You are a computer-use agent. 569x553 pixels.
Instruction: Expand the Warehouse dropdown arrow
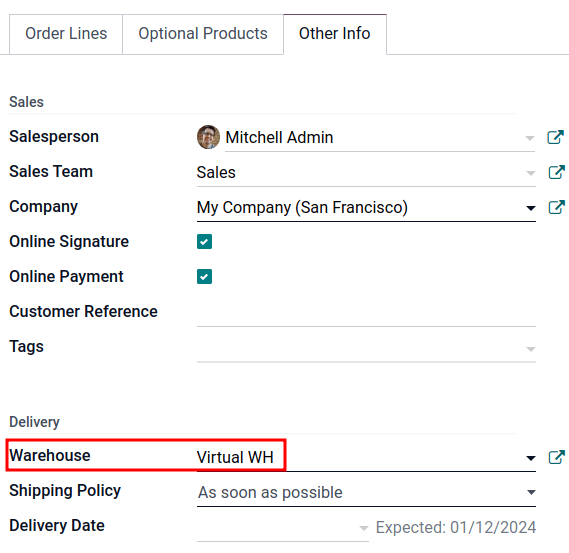tap(531, 458)
